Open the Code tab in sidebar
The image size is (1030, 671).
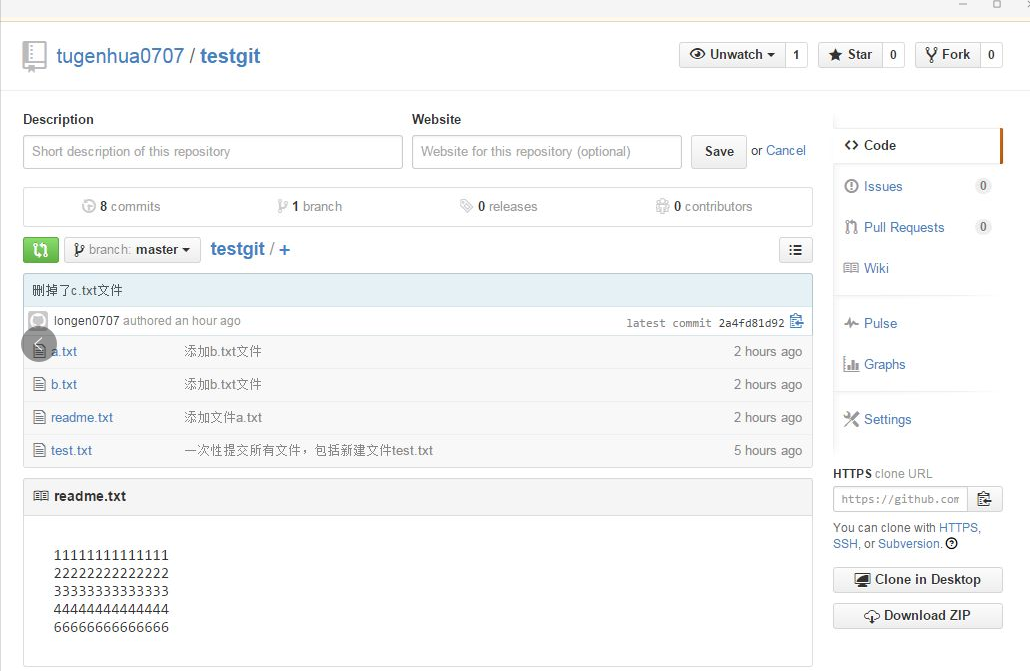(918, 145)
